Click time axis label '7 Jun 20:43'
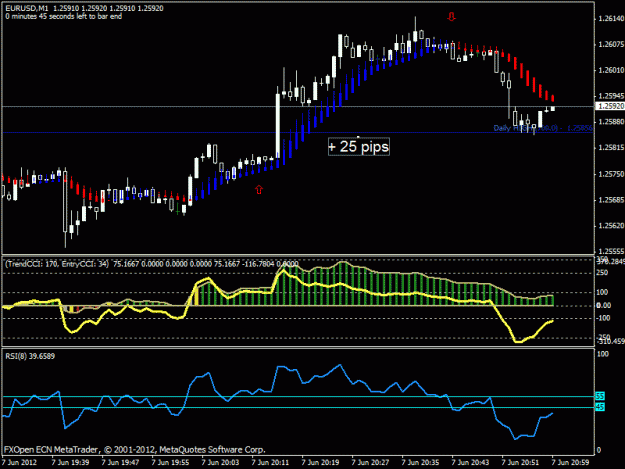 point(470,463)
